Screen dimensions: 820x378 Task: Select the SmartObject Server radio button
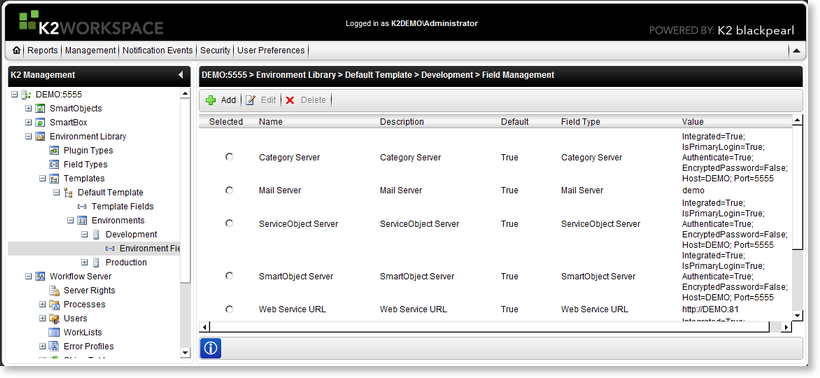pyautogui.click(x=229, y=276)
